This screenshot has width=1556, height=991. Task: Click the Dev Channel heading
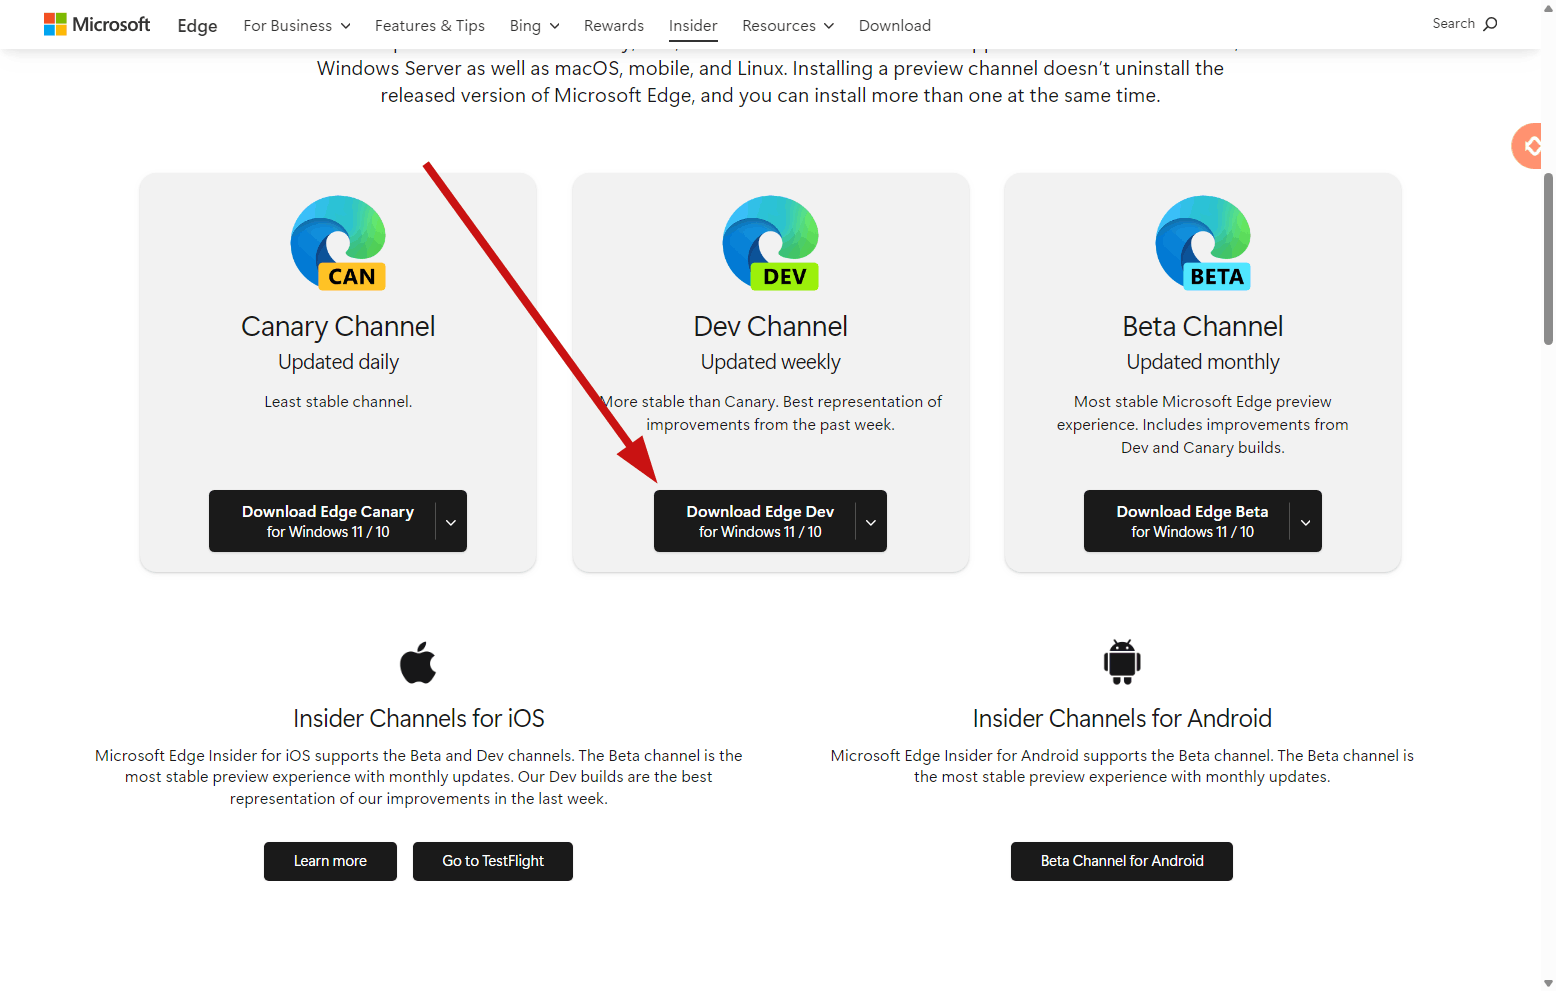[771, 326]
